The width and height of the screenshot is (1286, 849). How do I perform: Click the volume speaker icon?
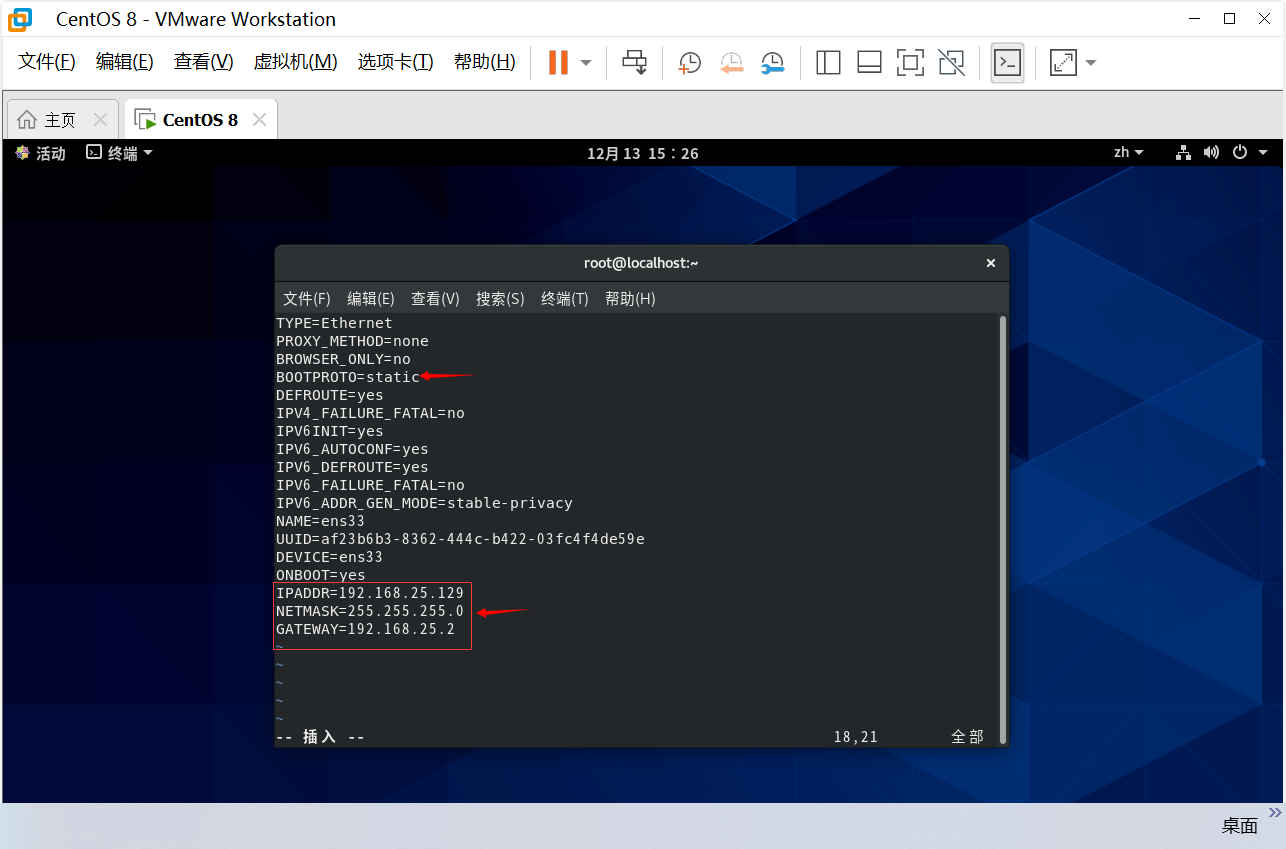pyautogui.click(x=1212, y=153)
